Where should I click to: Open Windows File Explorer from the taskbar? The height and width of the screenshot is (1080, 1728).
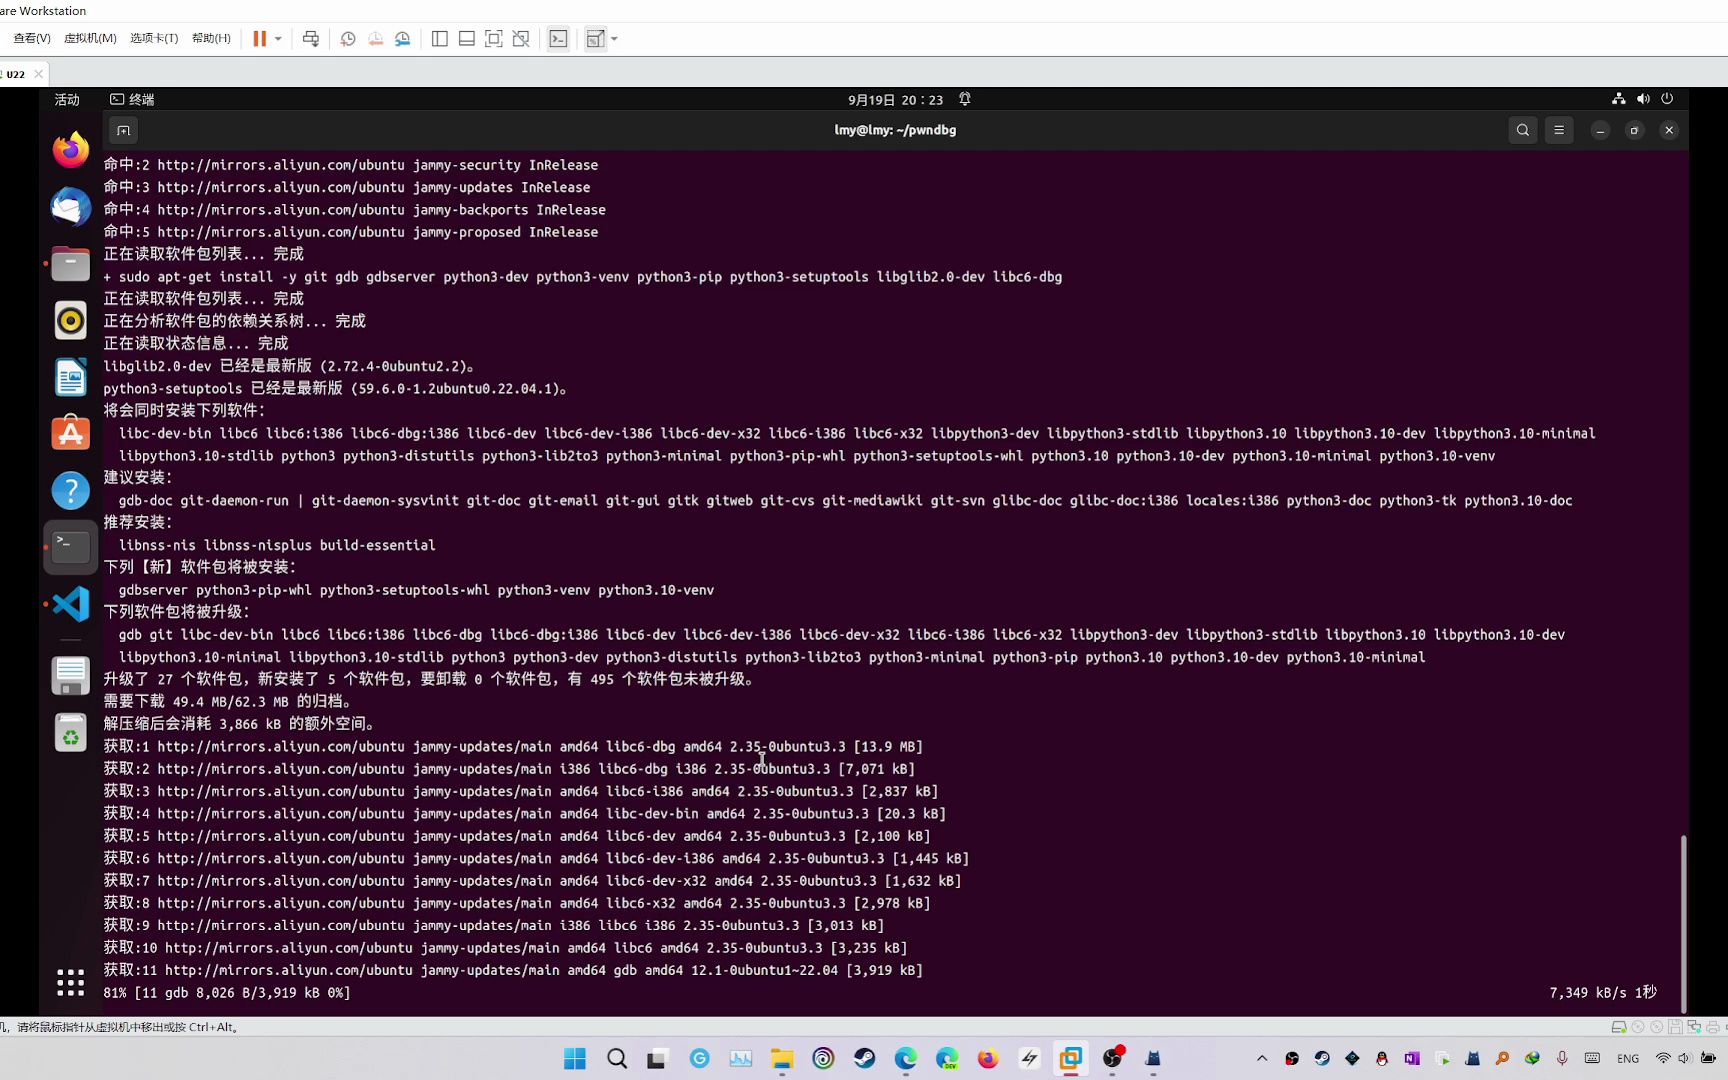[782, 1058]
